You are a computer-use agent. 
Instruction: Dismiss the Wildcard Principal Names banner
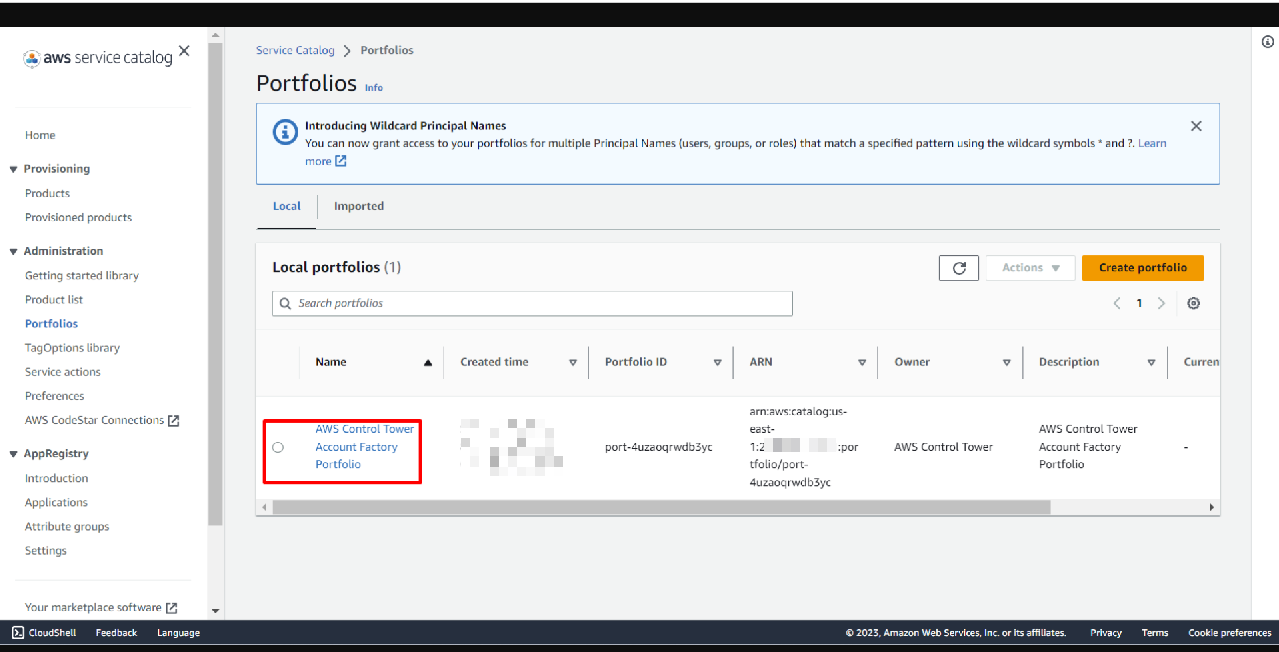click(1196, 127)
